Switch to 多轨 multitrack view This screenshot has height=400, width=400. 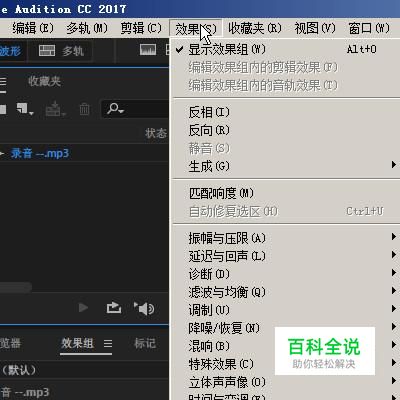61,51
